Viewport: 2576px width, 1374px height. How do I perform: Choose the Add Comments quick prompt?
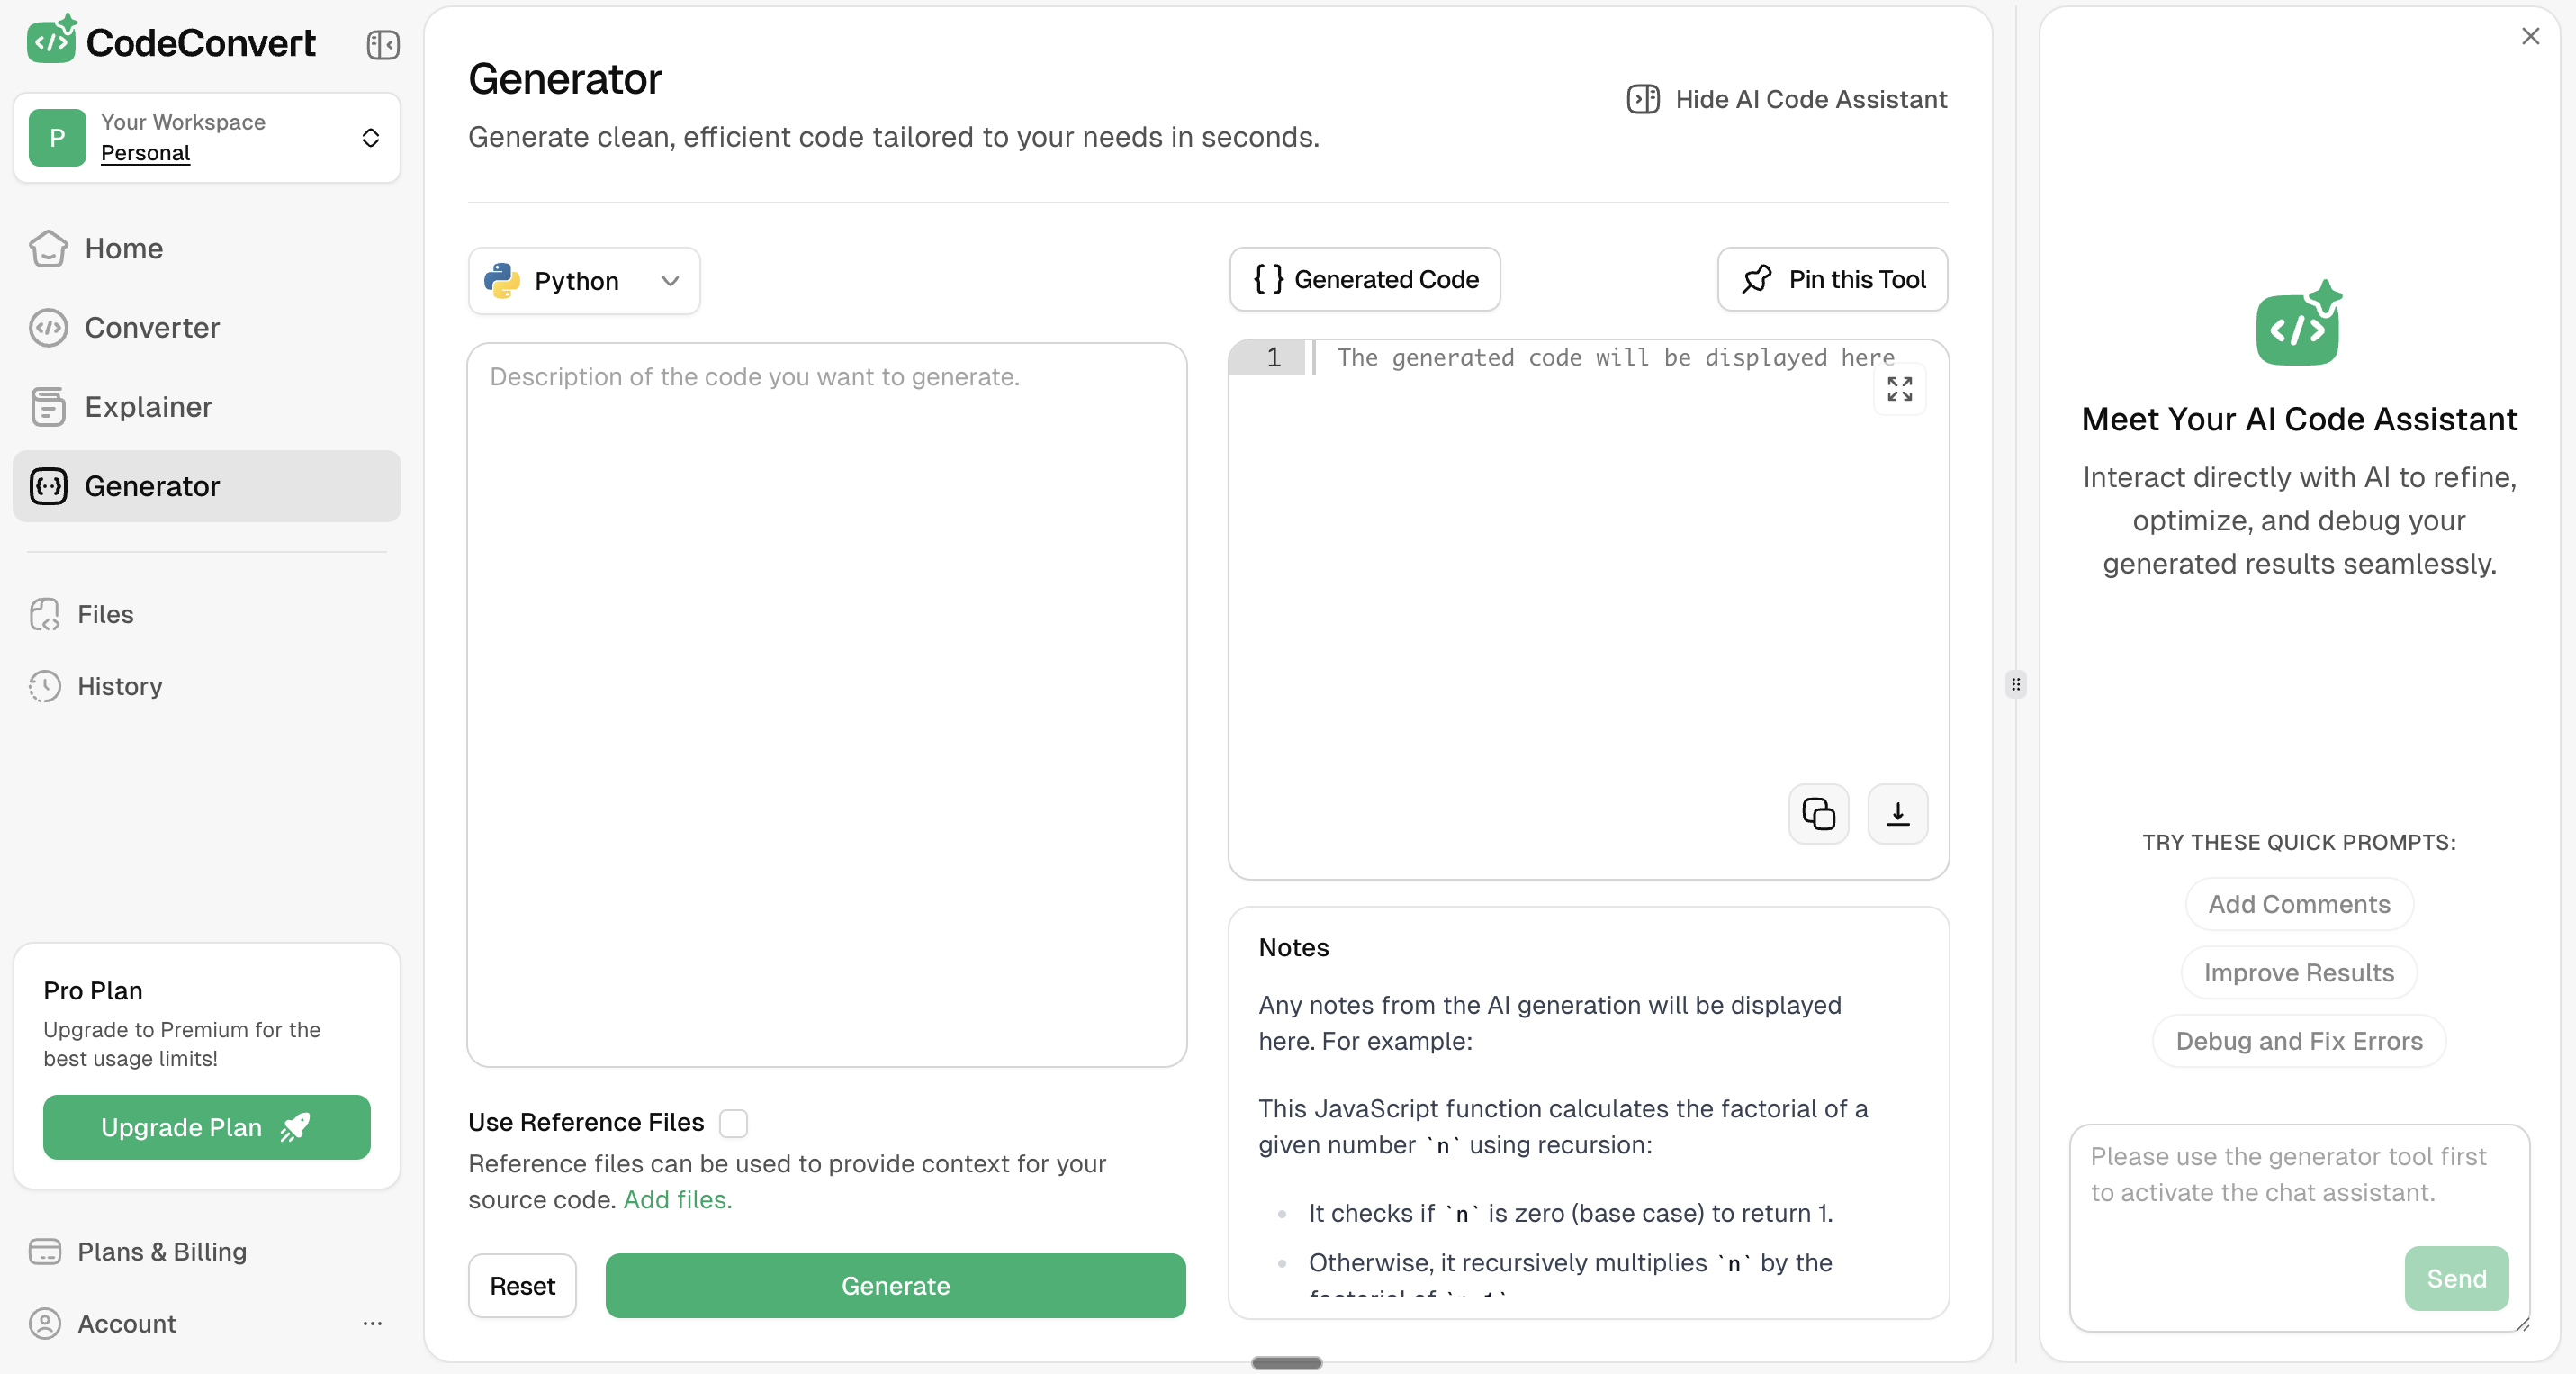2298,904
